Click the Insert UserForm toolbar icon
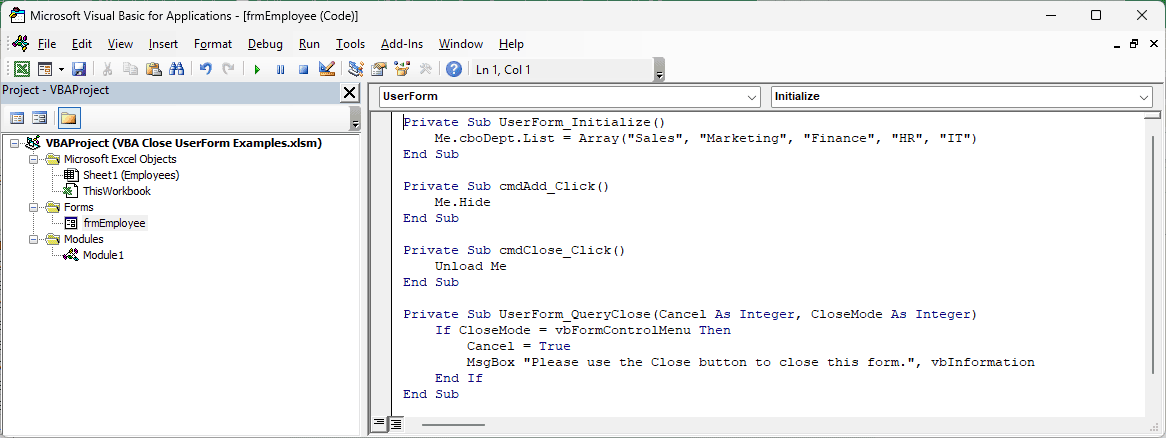 pos(45,70)
